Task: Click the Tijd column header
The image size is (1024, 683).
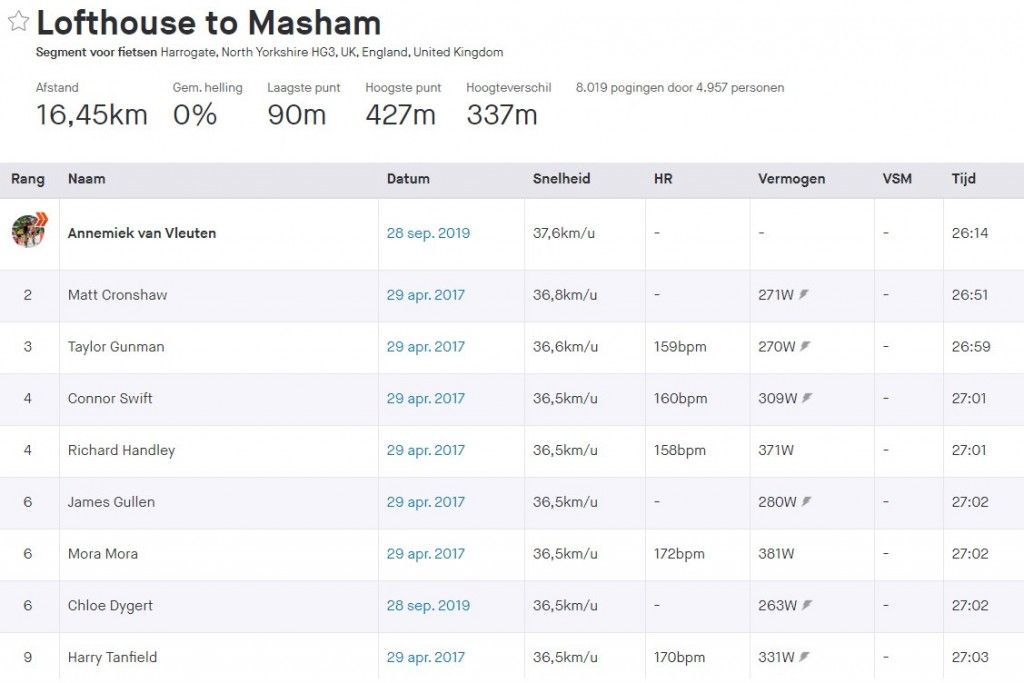Action: coord(963,179)
